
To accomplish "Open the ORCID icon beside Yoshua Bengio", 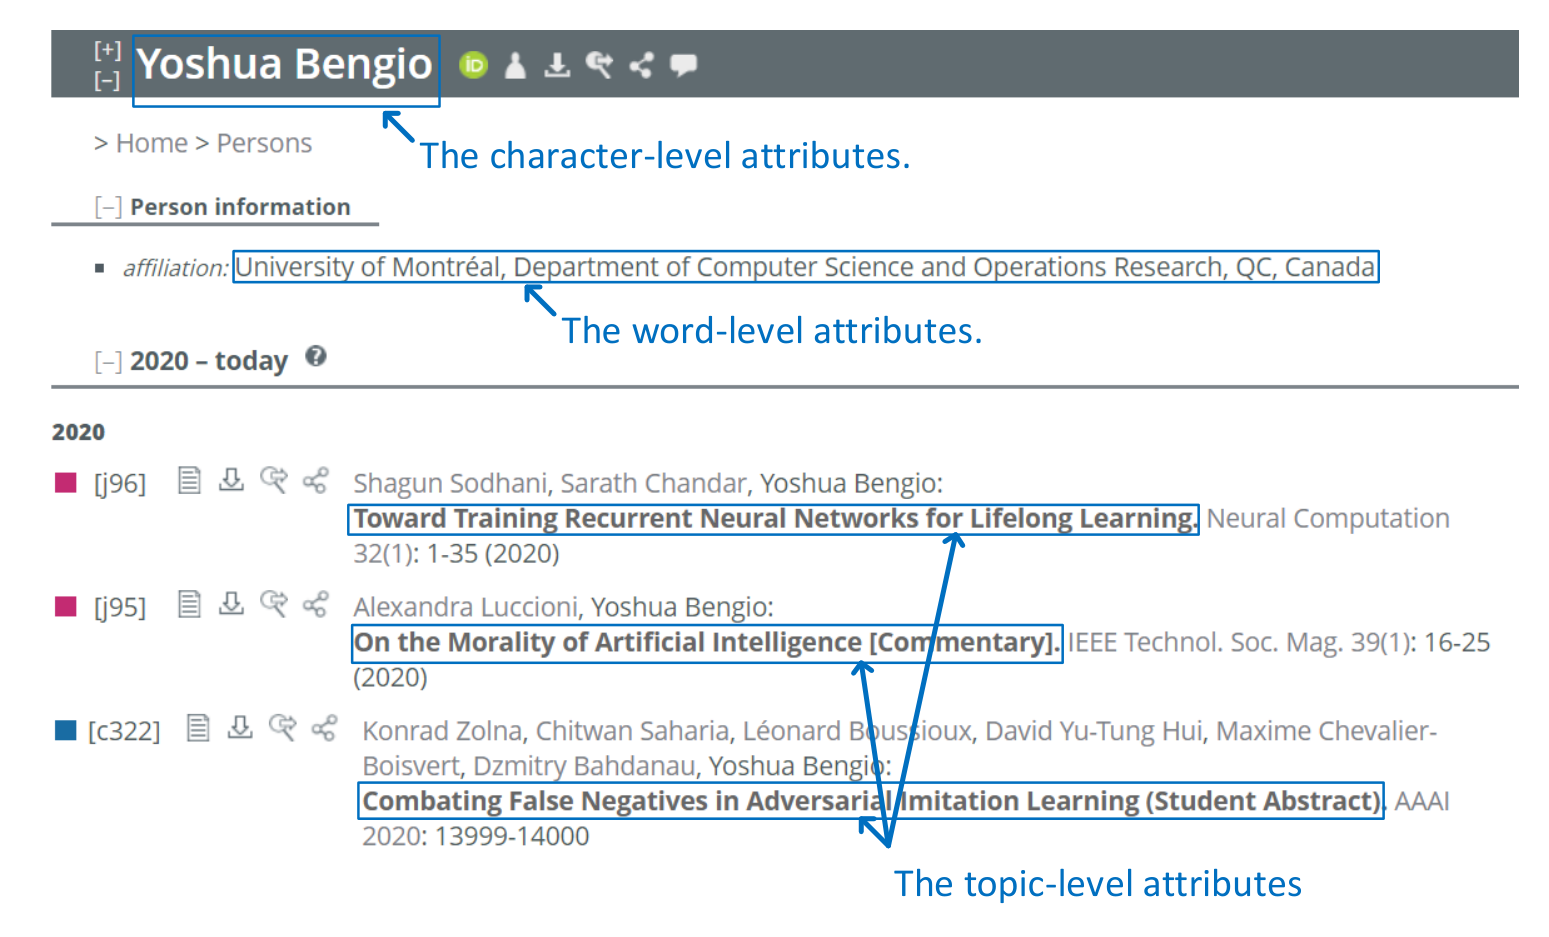I will (473, 65).
